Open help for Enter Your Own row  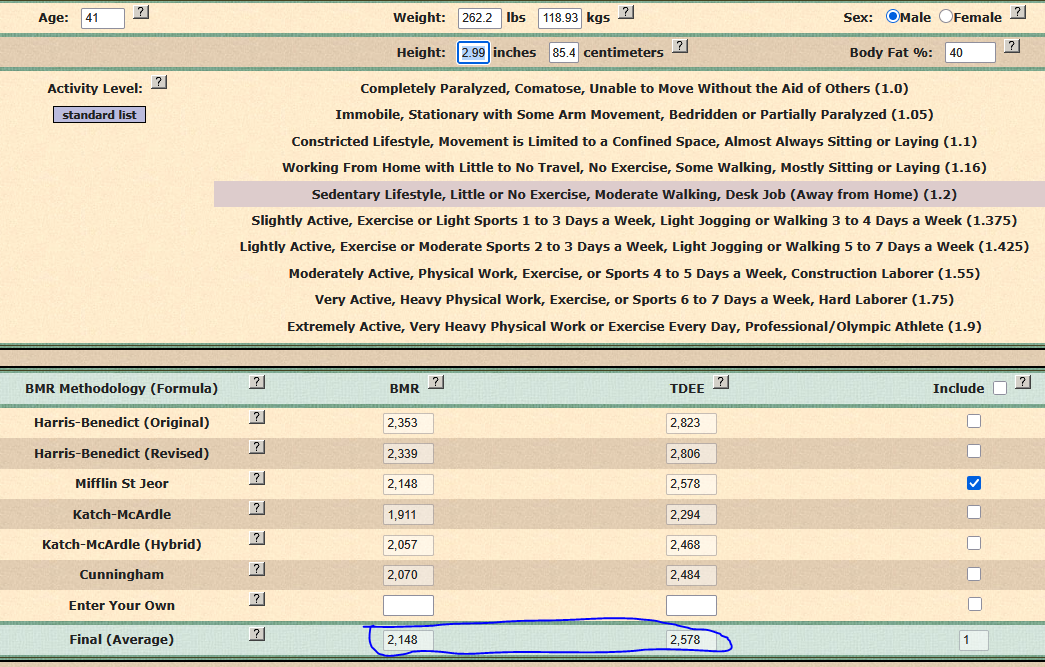pos(257,599)
